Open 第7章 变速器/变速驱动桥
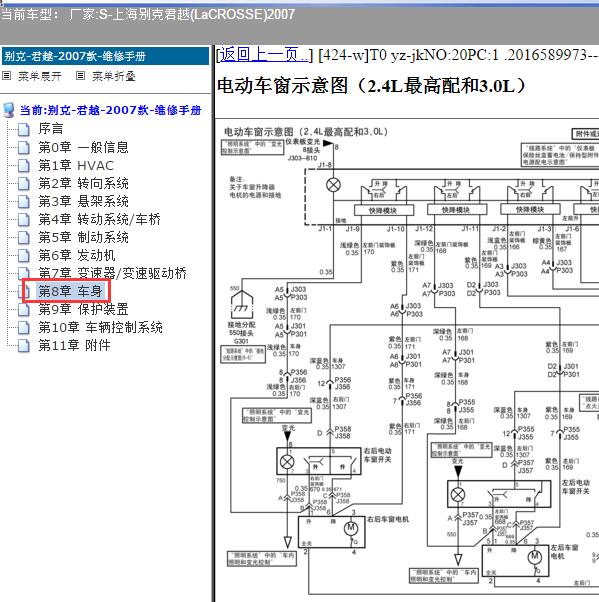 (x=113, y=273)
